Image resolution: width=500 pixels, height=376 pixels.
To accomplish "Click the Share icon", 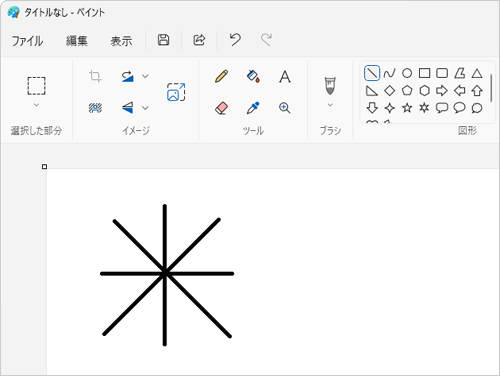I will coord(199,40).
